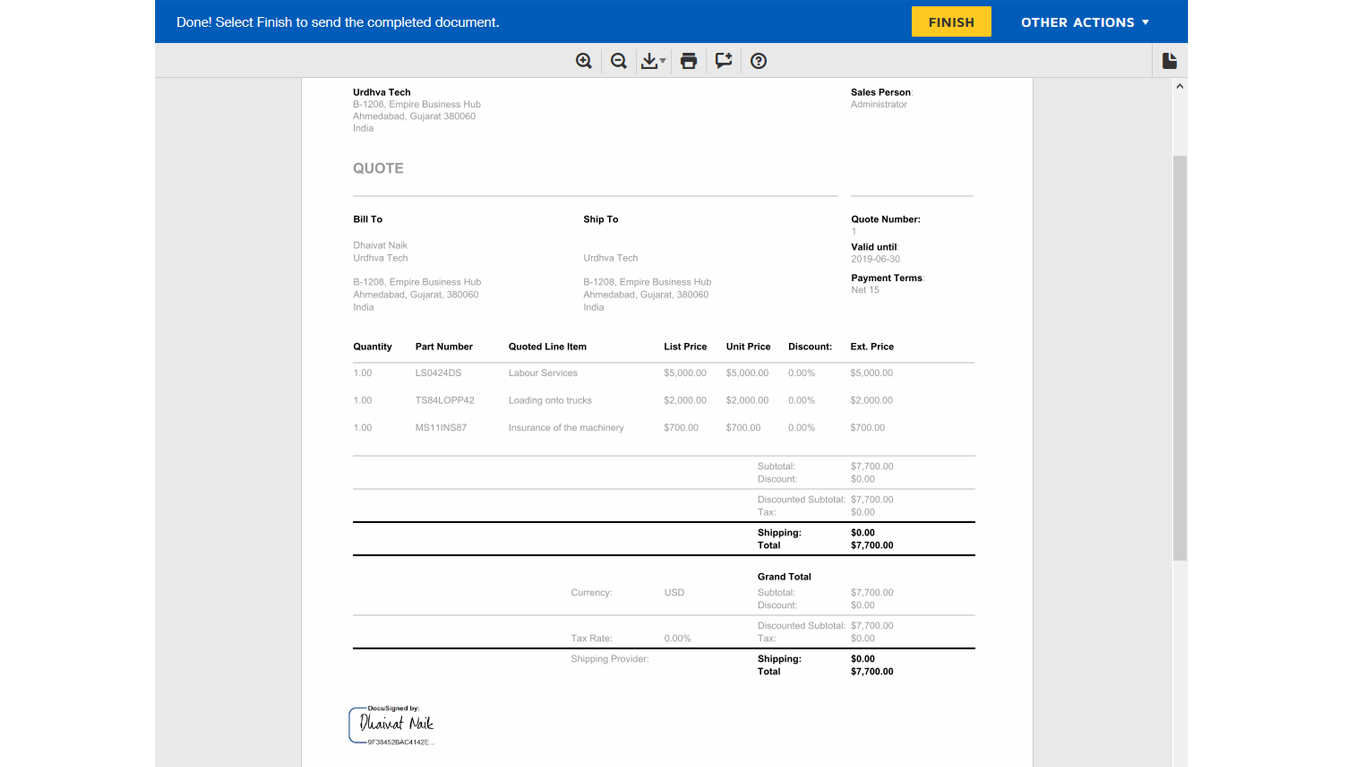Click the Currency label
1366x767 pixels.
point(591,592)
